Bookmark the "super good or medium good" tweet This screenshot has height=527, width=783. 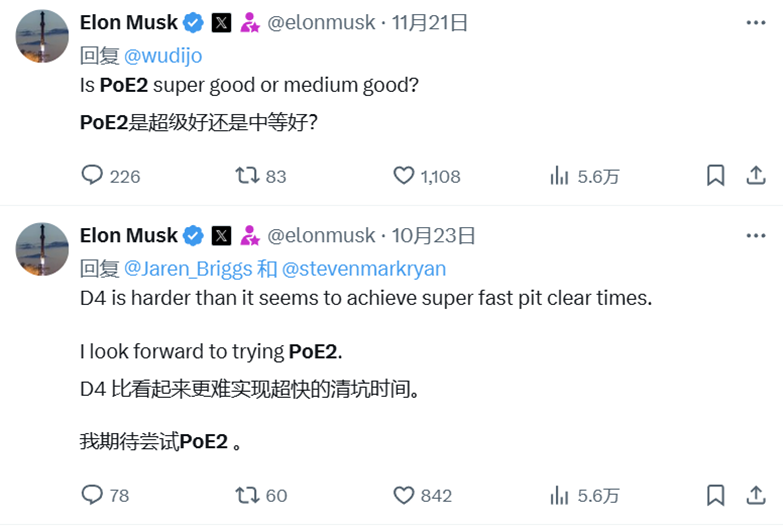point(715,176)
